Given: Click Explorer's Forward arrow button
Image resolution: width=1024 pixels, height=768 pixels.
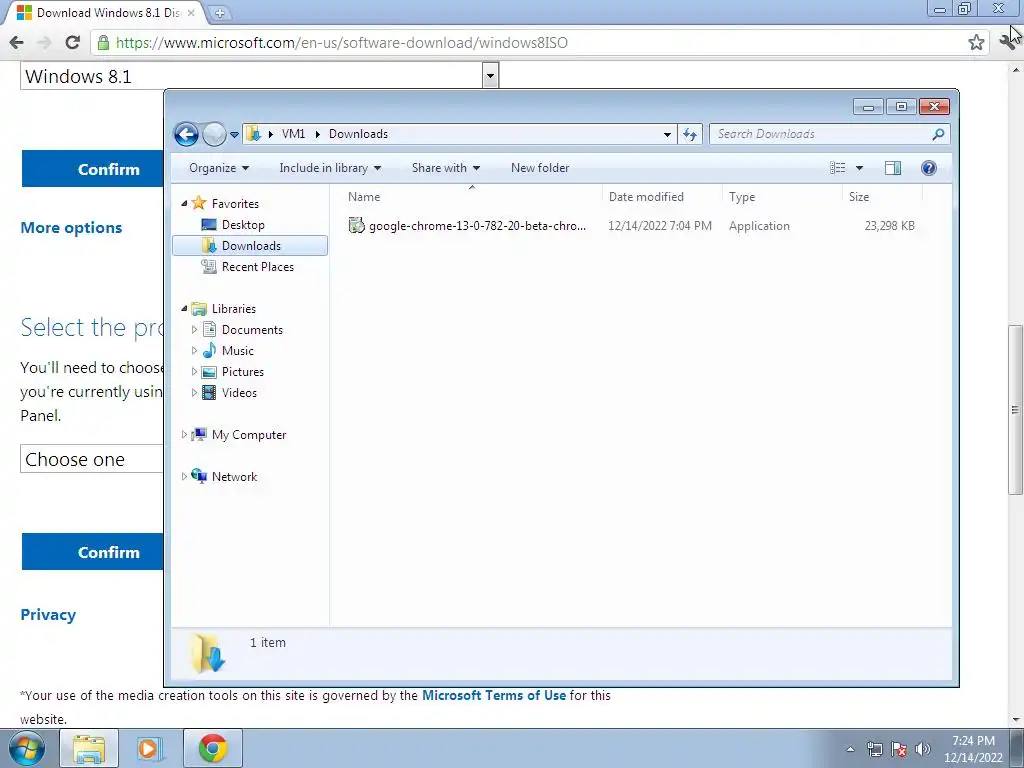Looking at the screenshot, I should tap(214, 135).
